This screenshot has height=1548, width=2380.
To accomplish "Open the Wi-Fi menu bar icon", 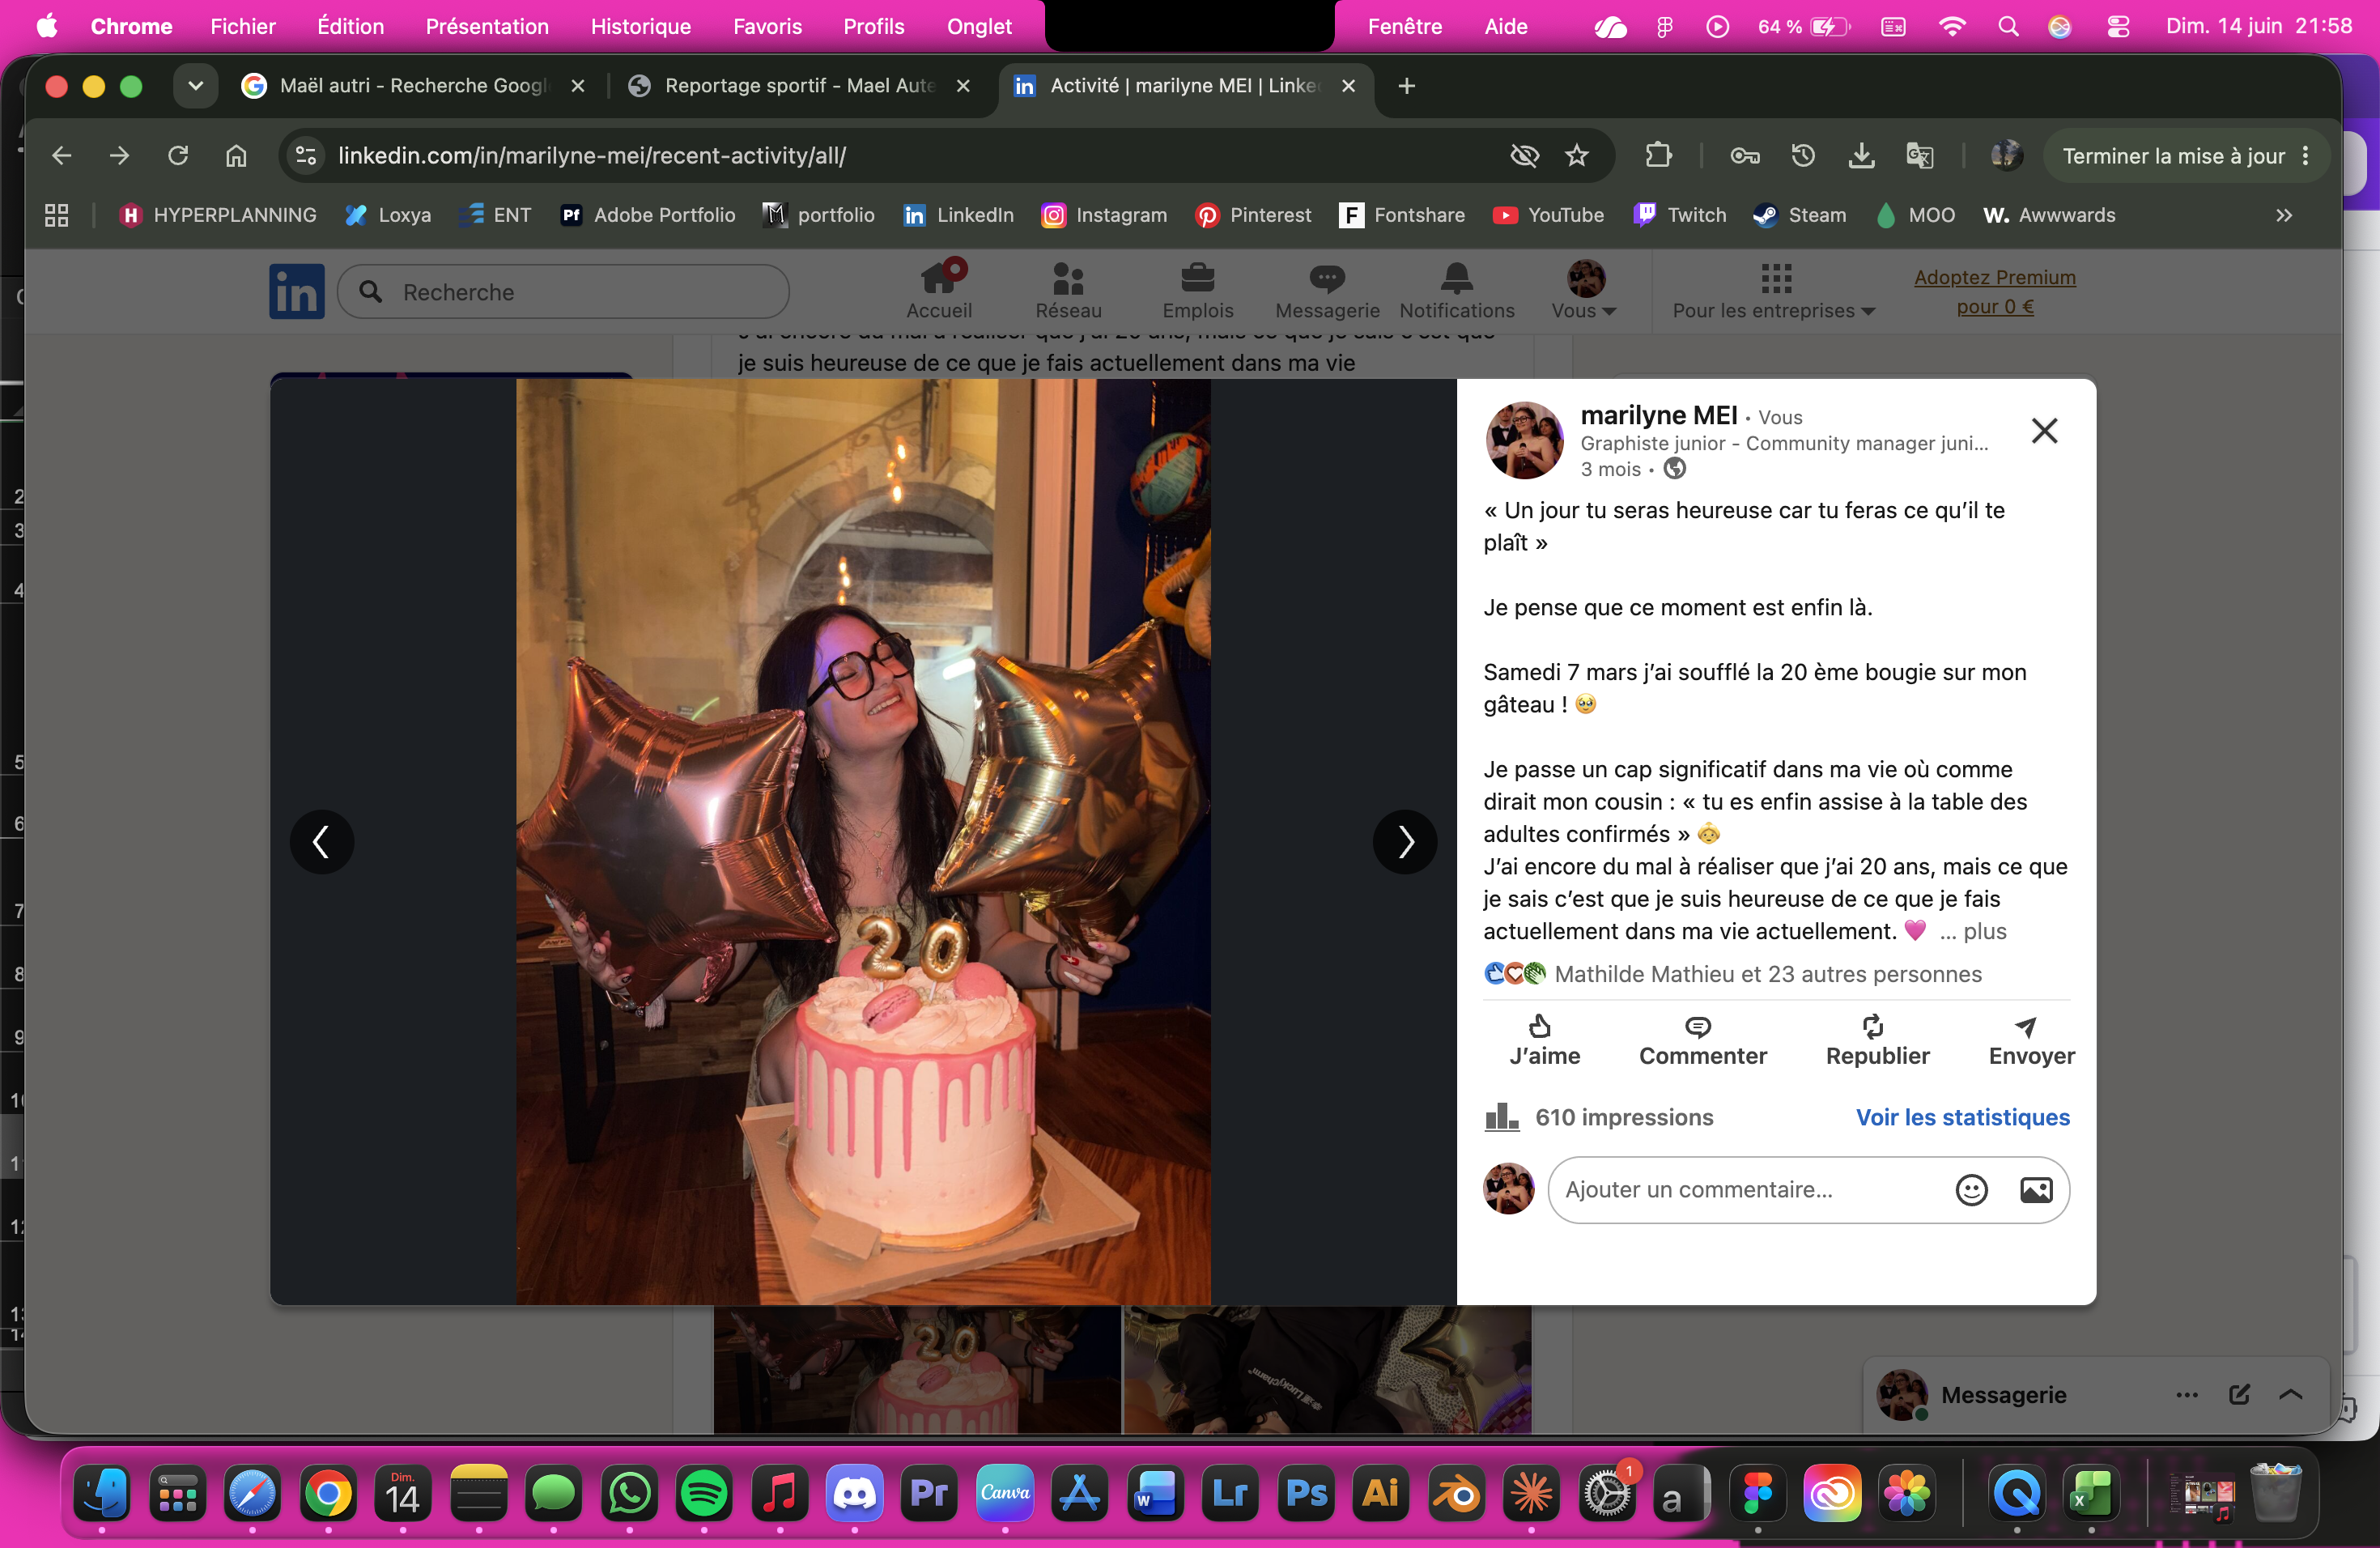I will 1951,27.
